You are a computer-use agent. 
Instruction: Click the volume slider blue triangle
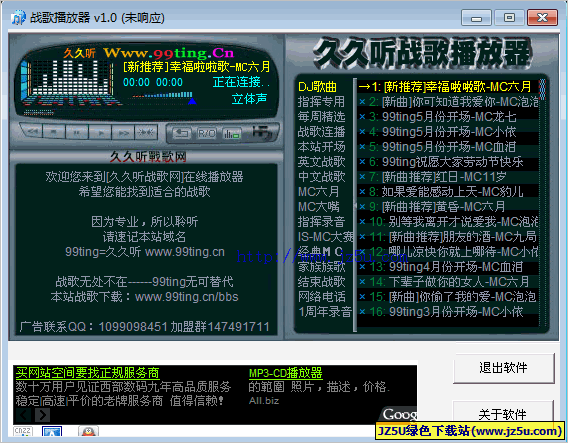(192, 101)
